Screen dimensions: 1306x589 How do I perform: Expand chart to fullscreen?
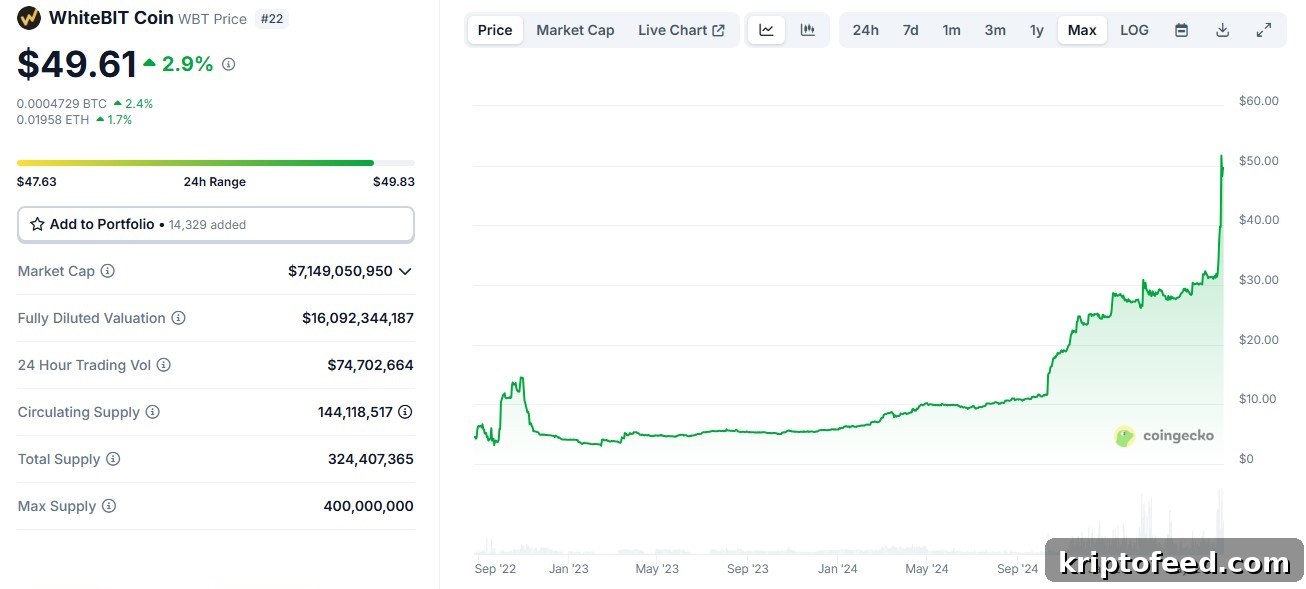click(1264, 30)
